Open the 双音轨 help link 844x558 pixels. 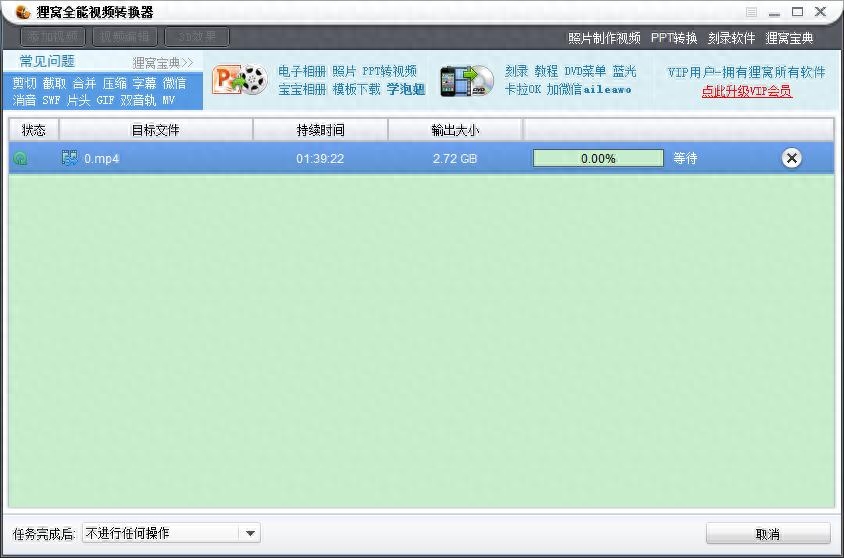click(138, 100)
